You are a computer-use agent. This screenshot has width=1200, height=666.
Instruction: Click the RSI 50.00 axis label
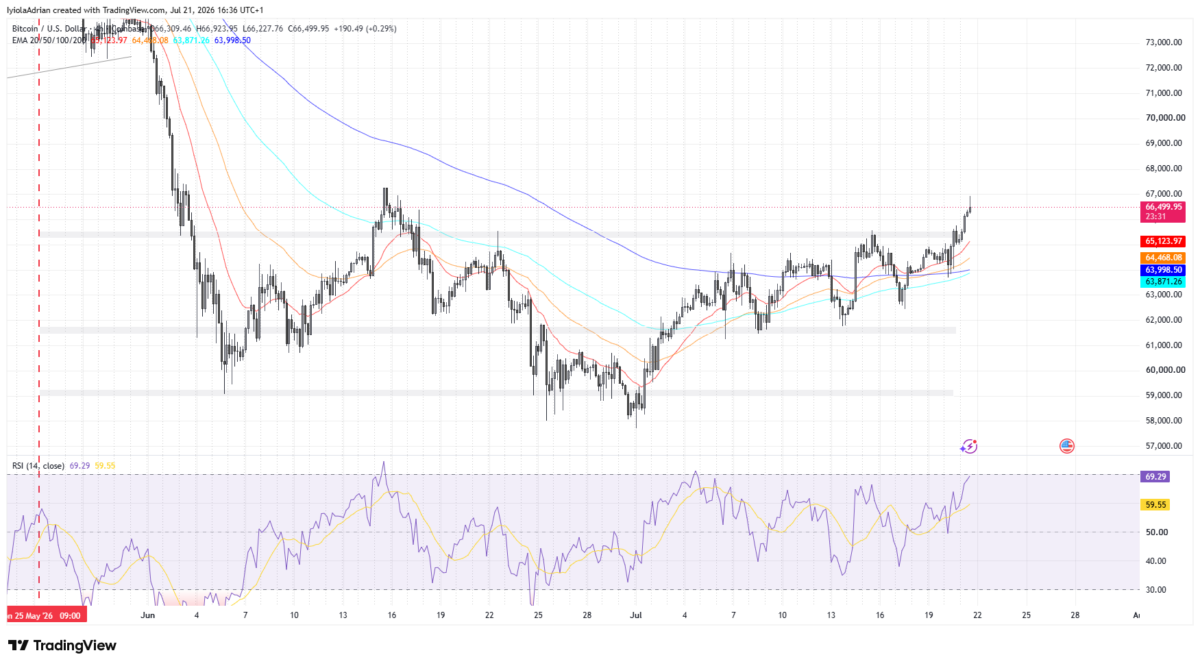tap(1157, 532)
